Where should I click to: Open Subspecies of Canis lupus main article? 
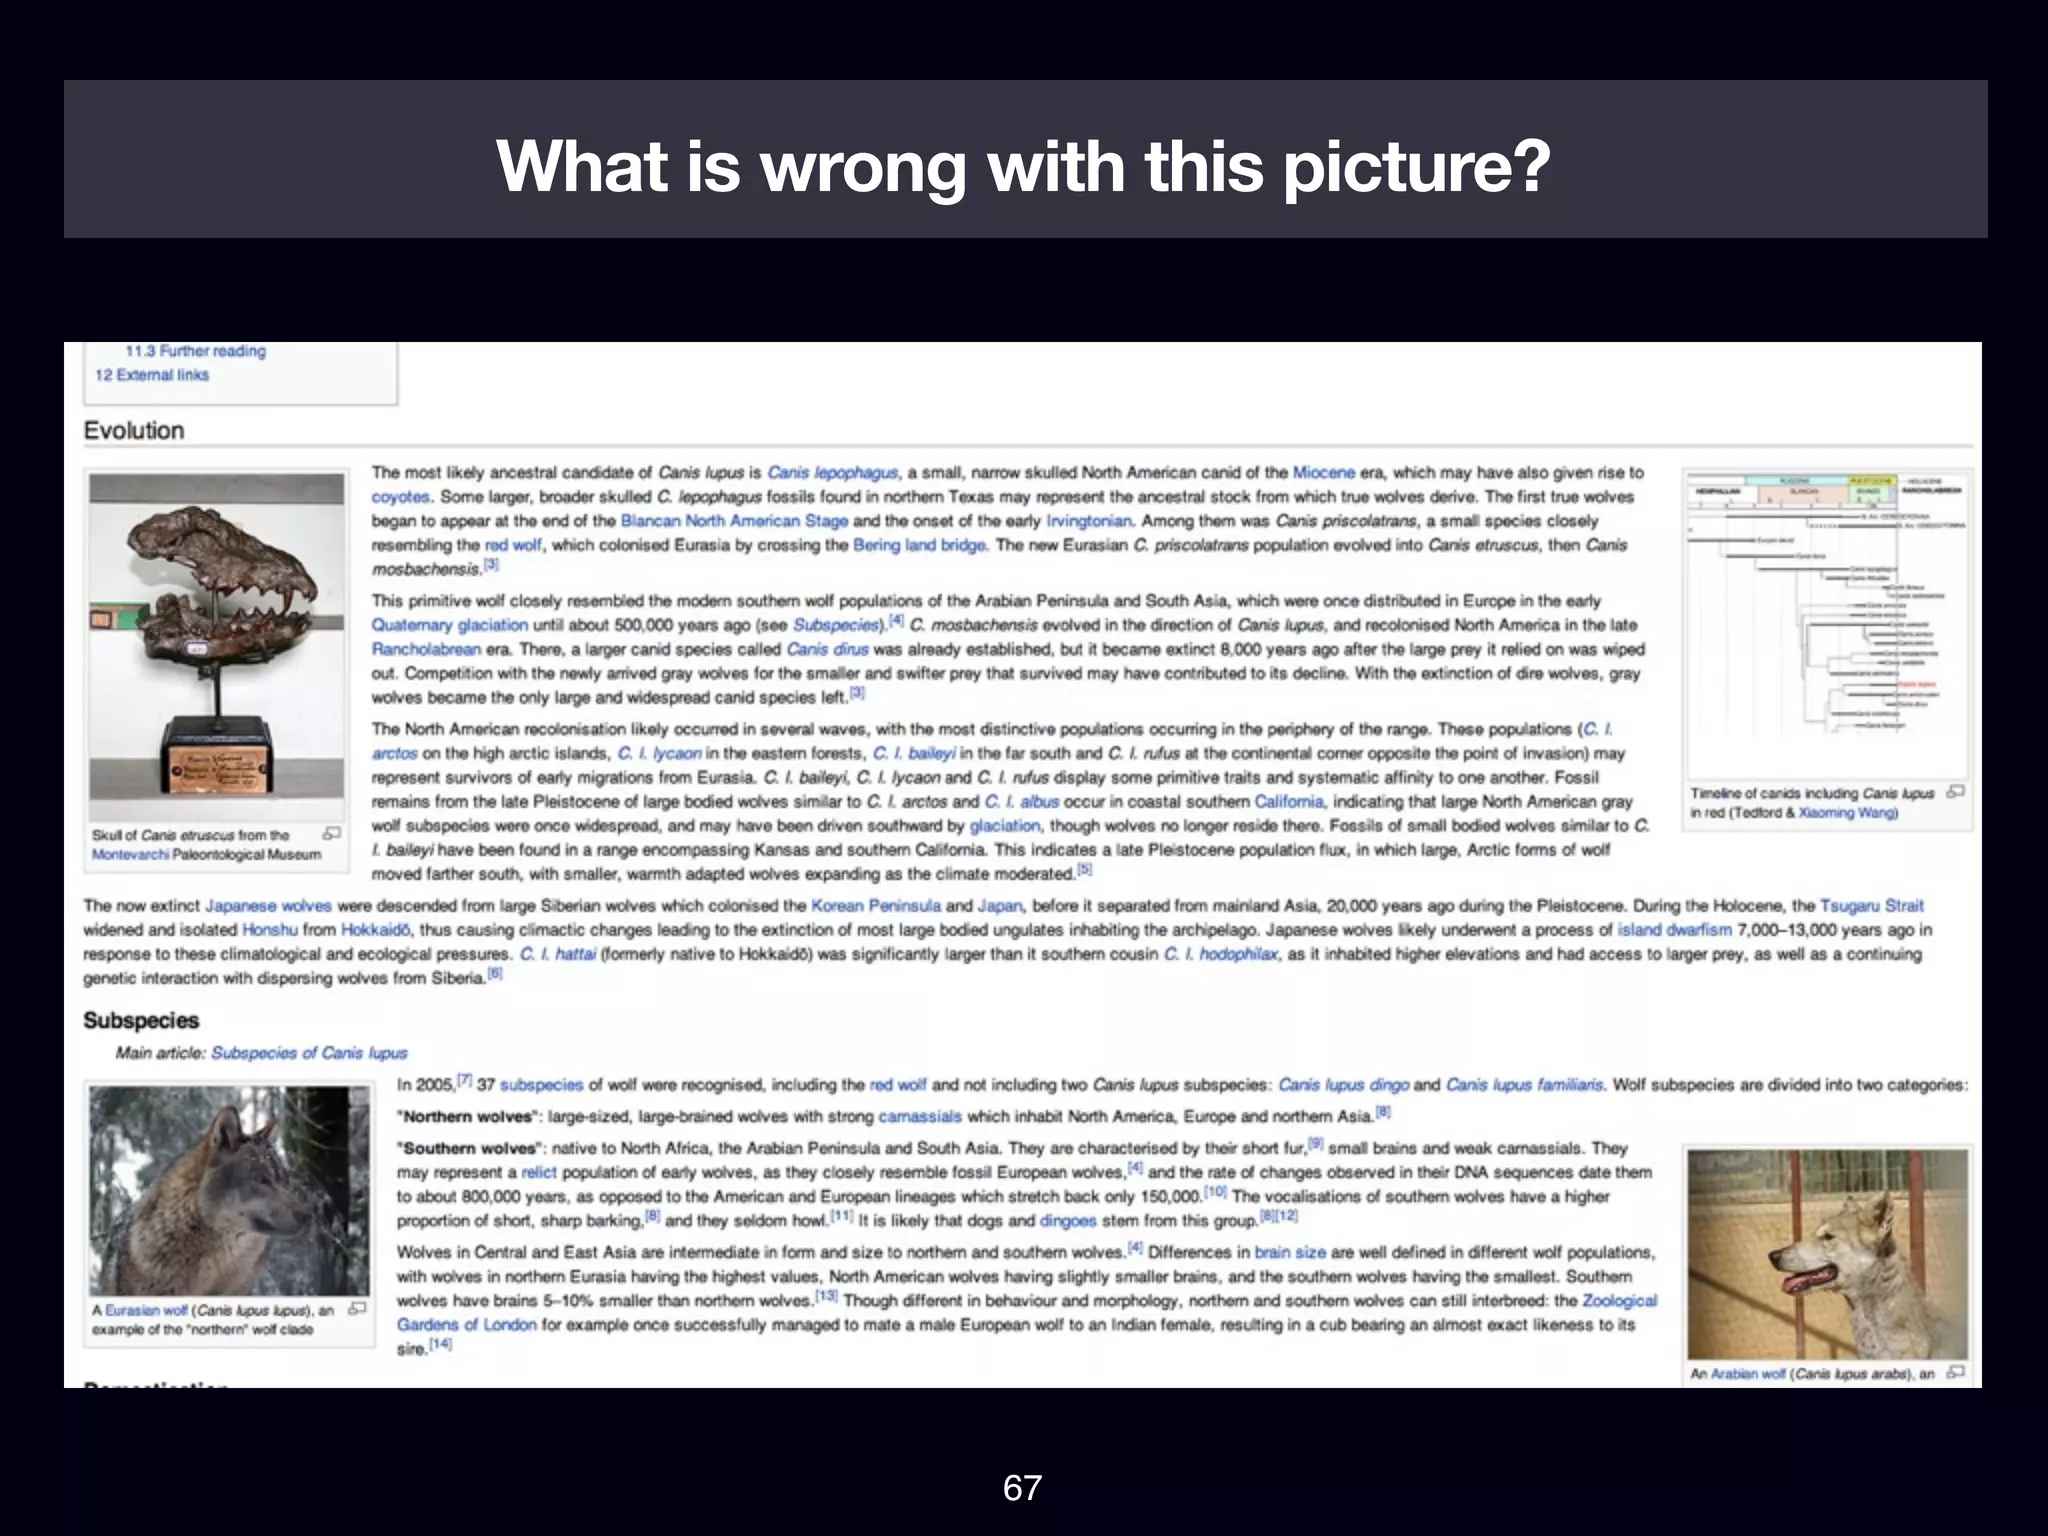tap(309, 1053)
